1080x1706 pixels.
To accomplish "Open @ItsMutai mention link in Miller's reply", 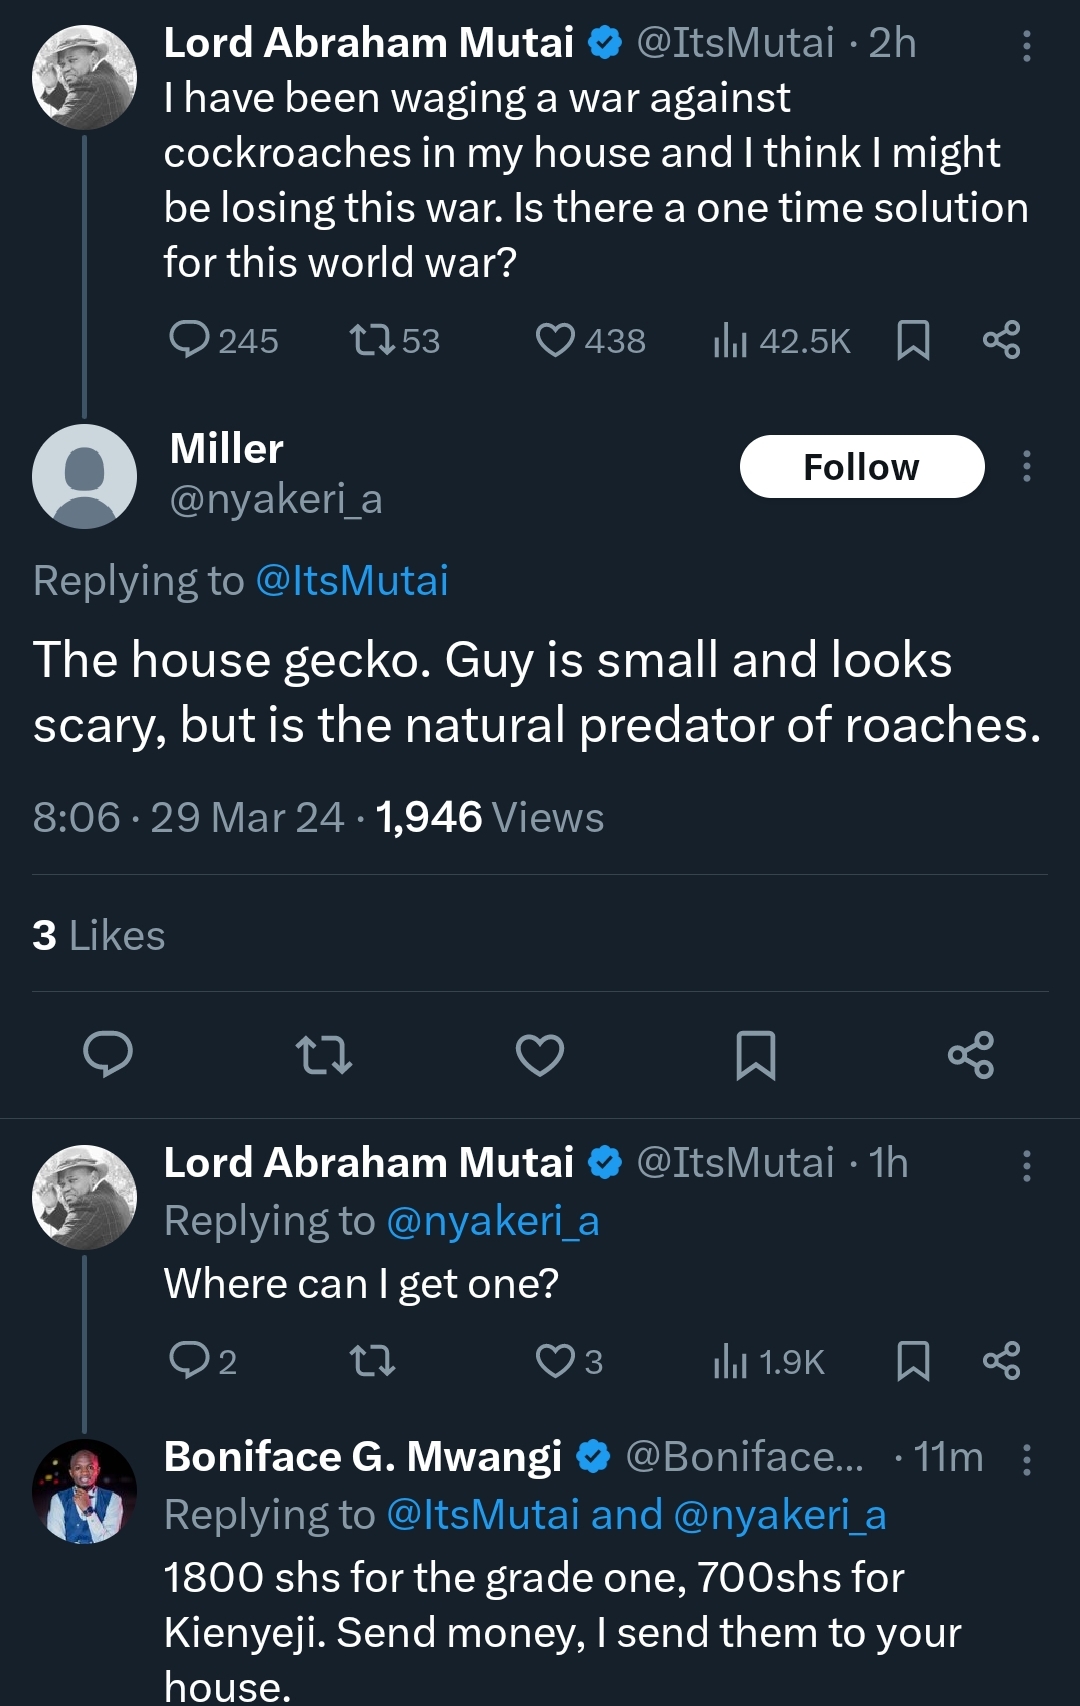I will 352,581.
